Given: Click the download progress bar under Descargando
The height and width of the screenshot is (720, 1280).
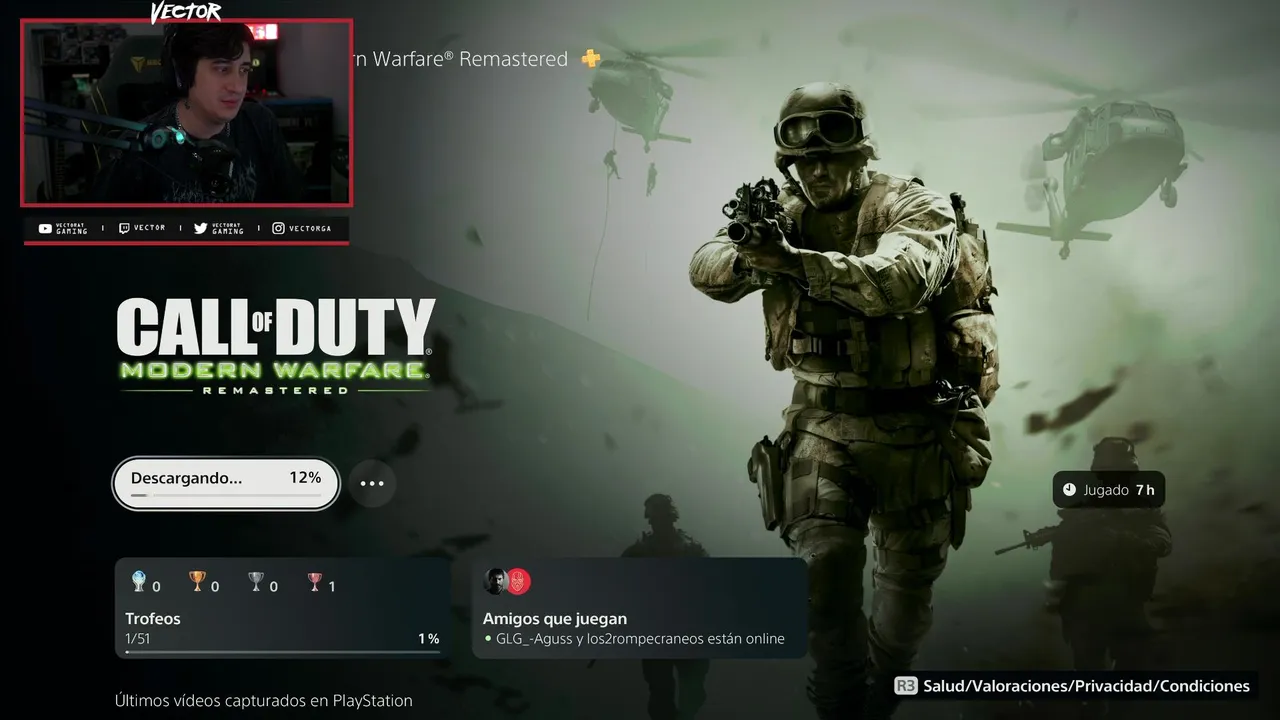Looking at the screenshot, I should pyautogui.click(x=226, y=496).
